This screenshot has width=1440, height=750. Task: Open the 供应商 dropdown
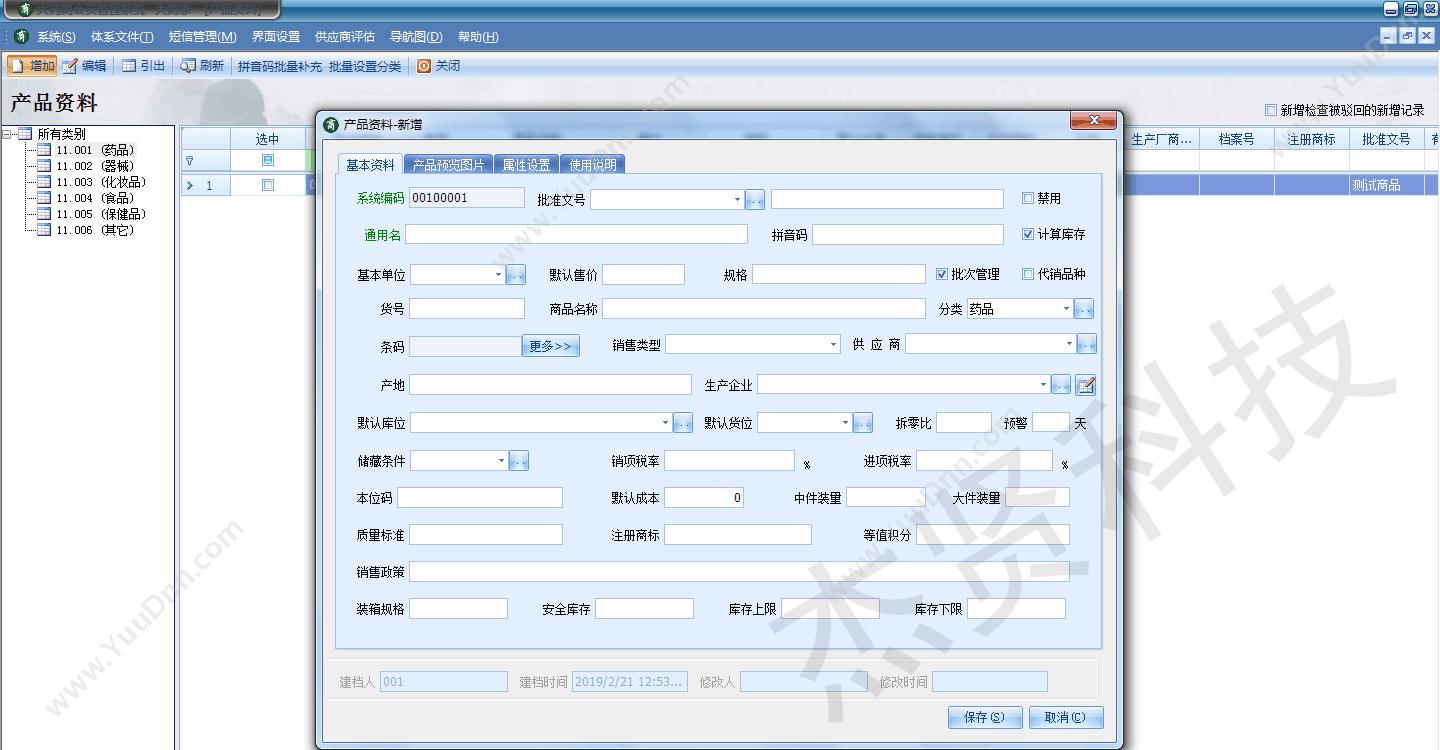click(x=1070, y=344)
